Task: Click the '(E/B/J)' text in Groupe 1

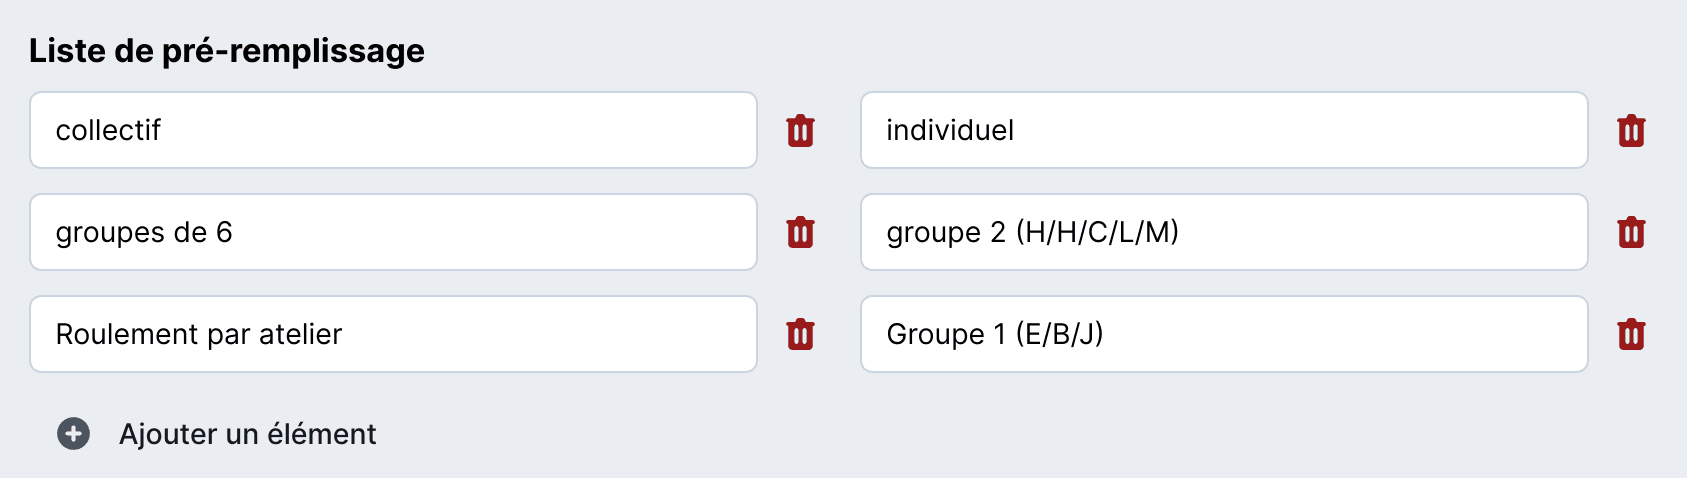Action: tap(1059, 334)
